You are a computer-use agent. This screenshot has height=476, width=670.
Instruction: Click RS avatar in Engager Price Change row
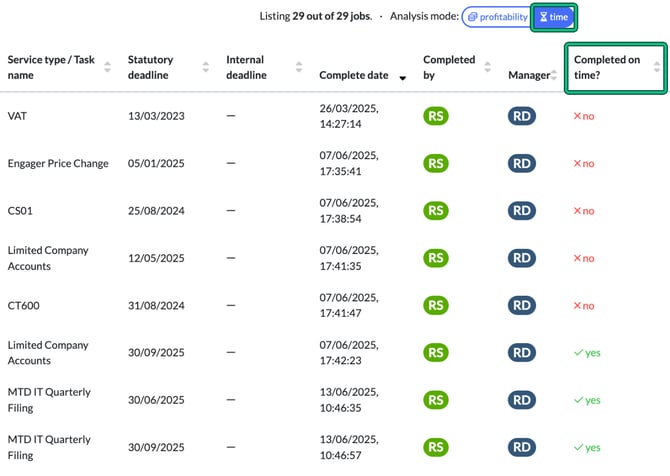436,164
